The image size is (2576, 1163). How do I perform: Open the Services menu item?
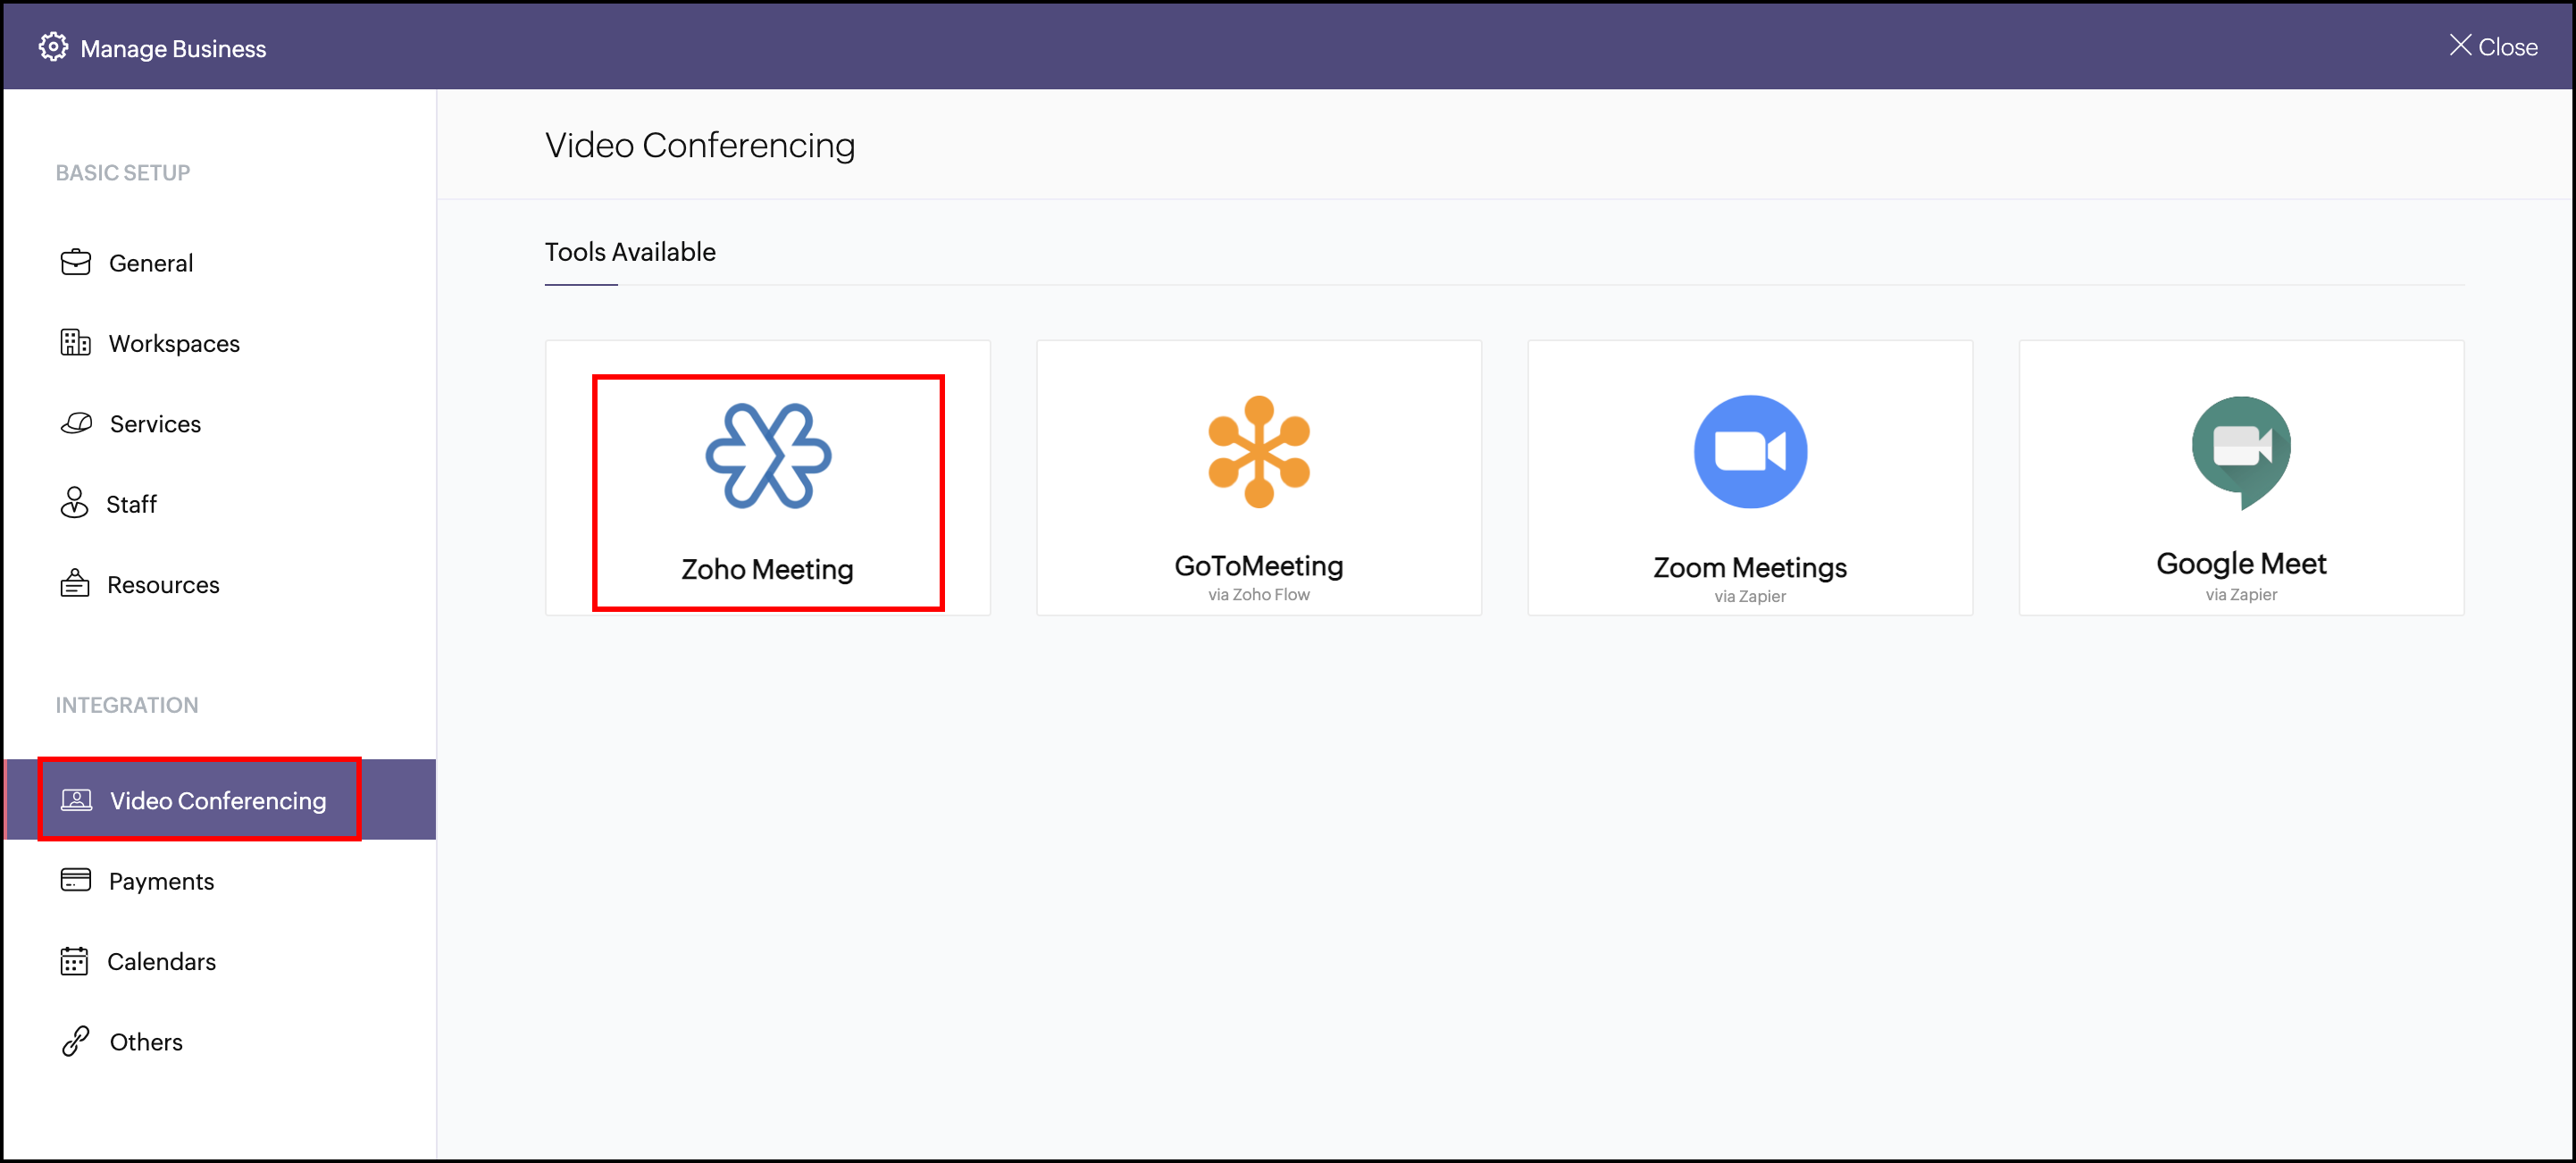(x=155, y=424)
